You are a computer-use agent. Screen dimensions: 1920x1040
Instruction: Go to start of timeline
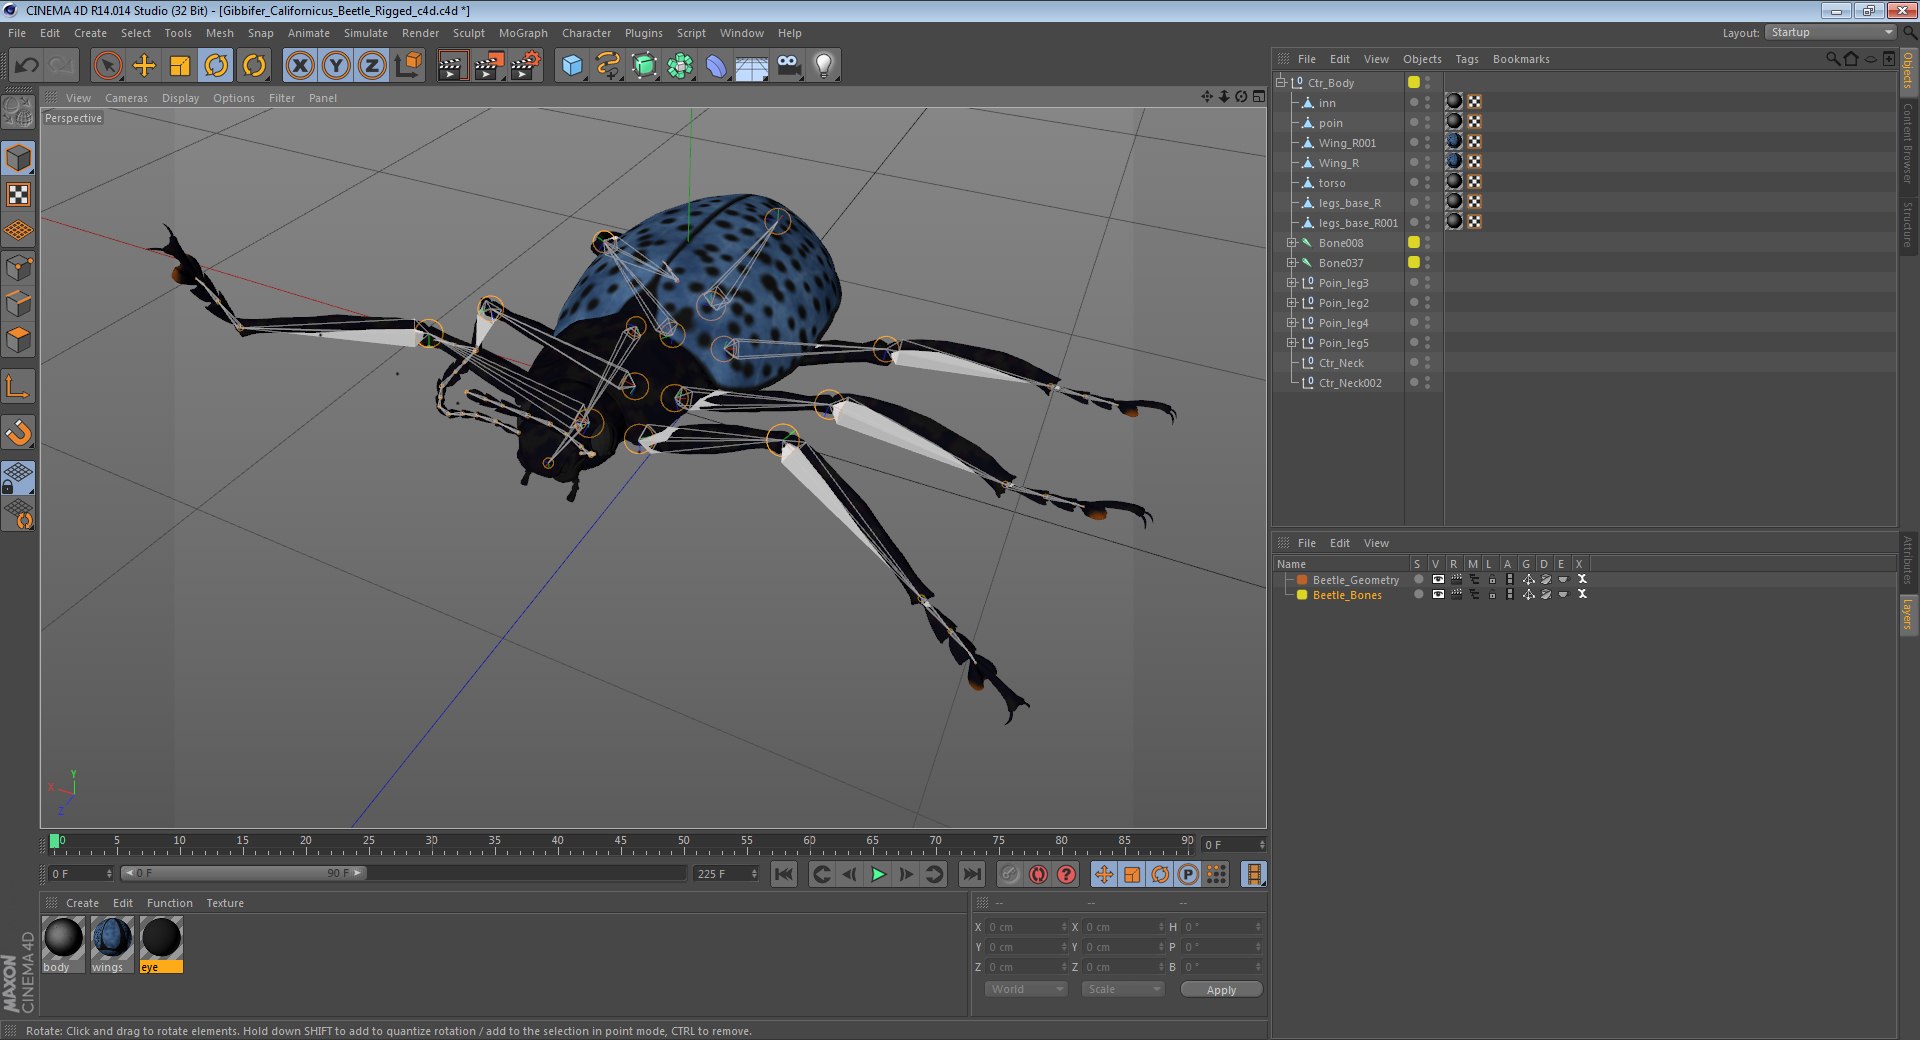[784, 874]
